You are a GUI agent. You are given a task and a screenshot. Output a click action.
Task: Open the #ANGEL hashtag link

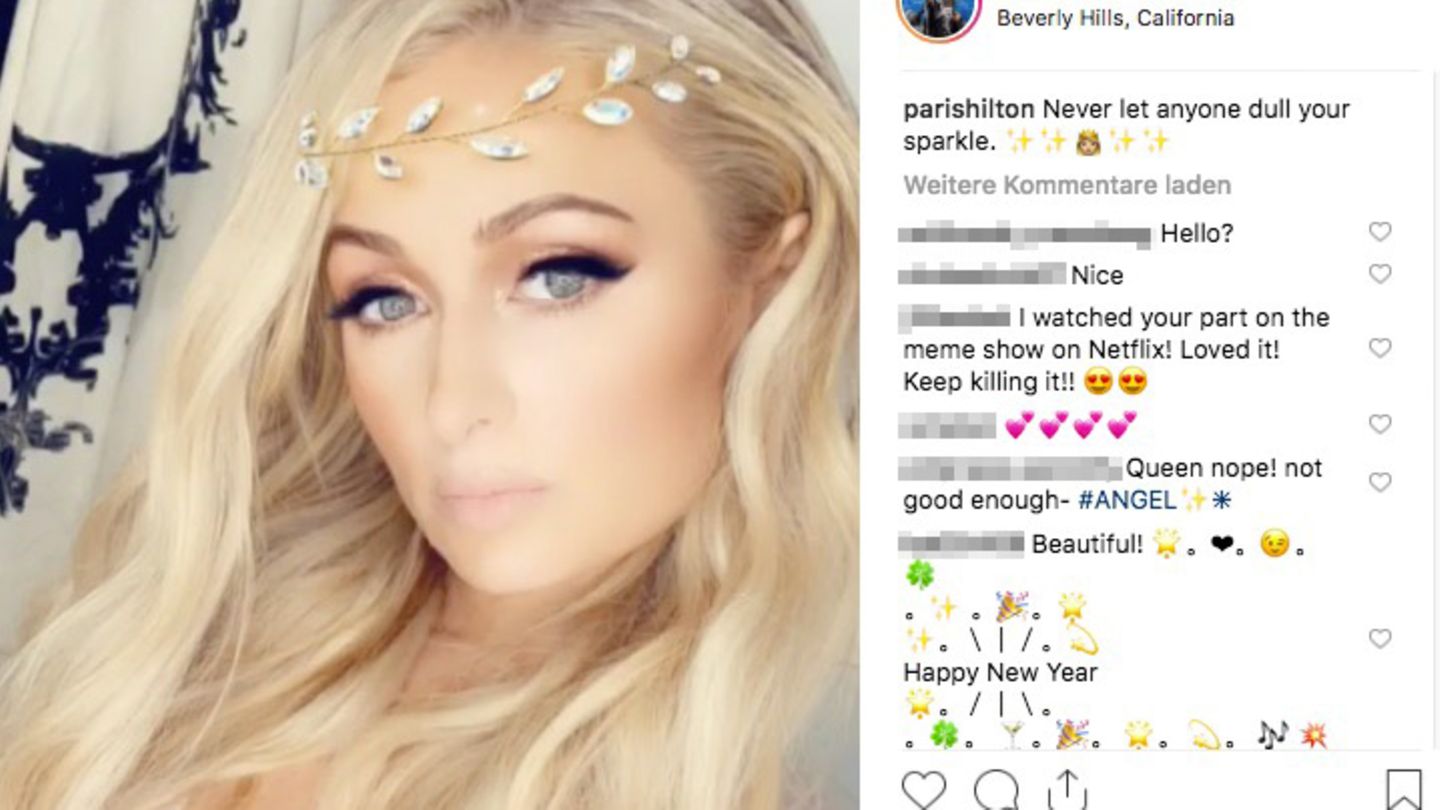click(x=1129, y=499)
